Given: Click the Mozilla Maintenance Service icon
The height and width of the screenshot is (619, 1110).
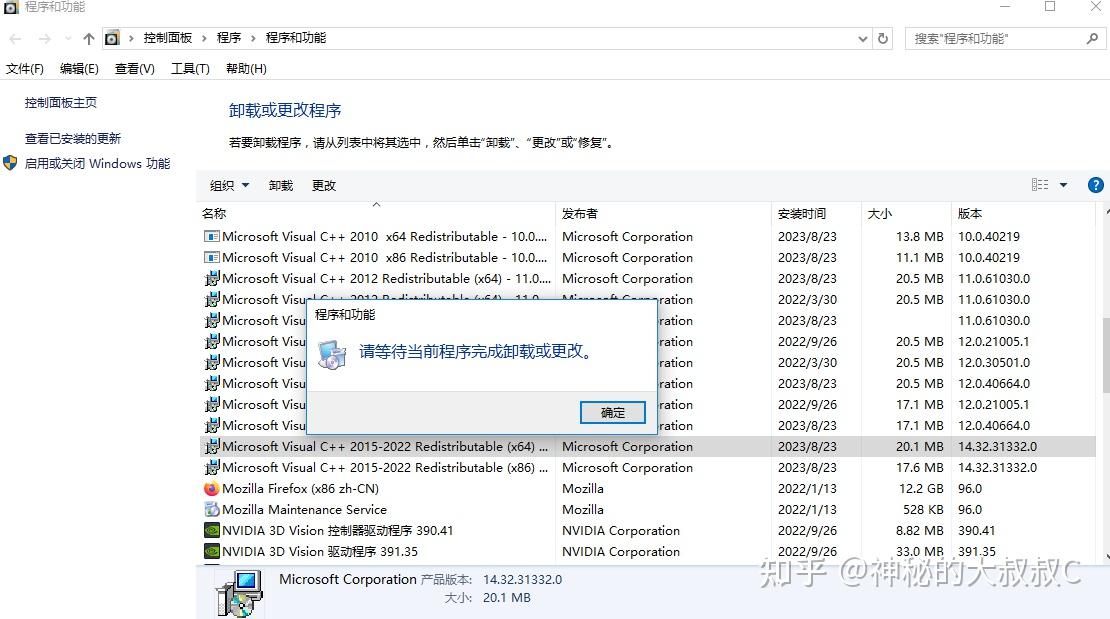Looking at the screenshot, I should pyautogui.click(x=211, y=509).
